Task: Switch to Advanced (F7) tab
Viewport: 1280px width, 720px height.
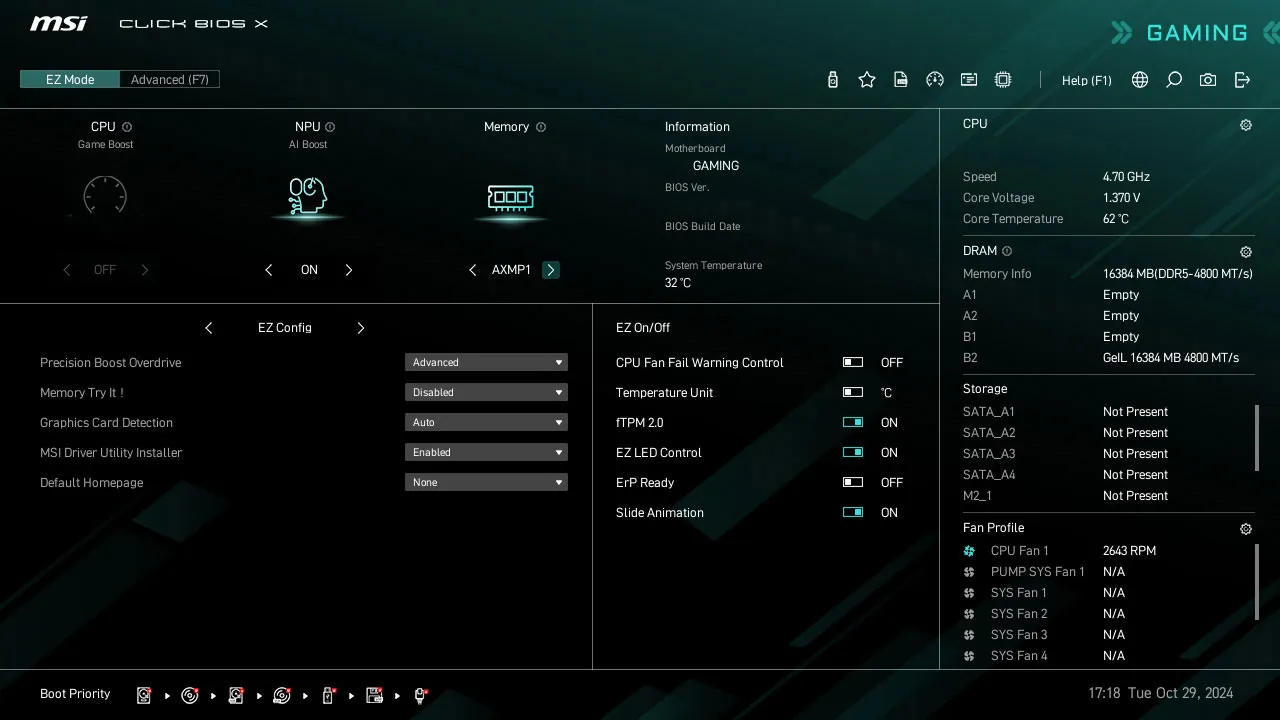Action: tap(170, 79)
